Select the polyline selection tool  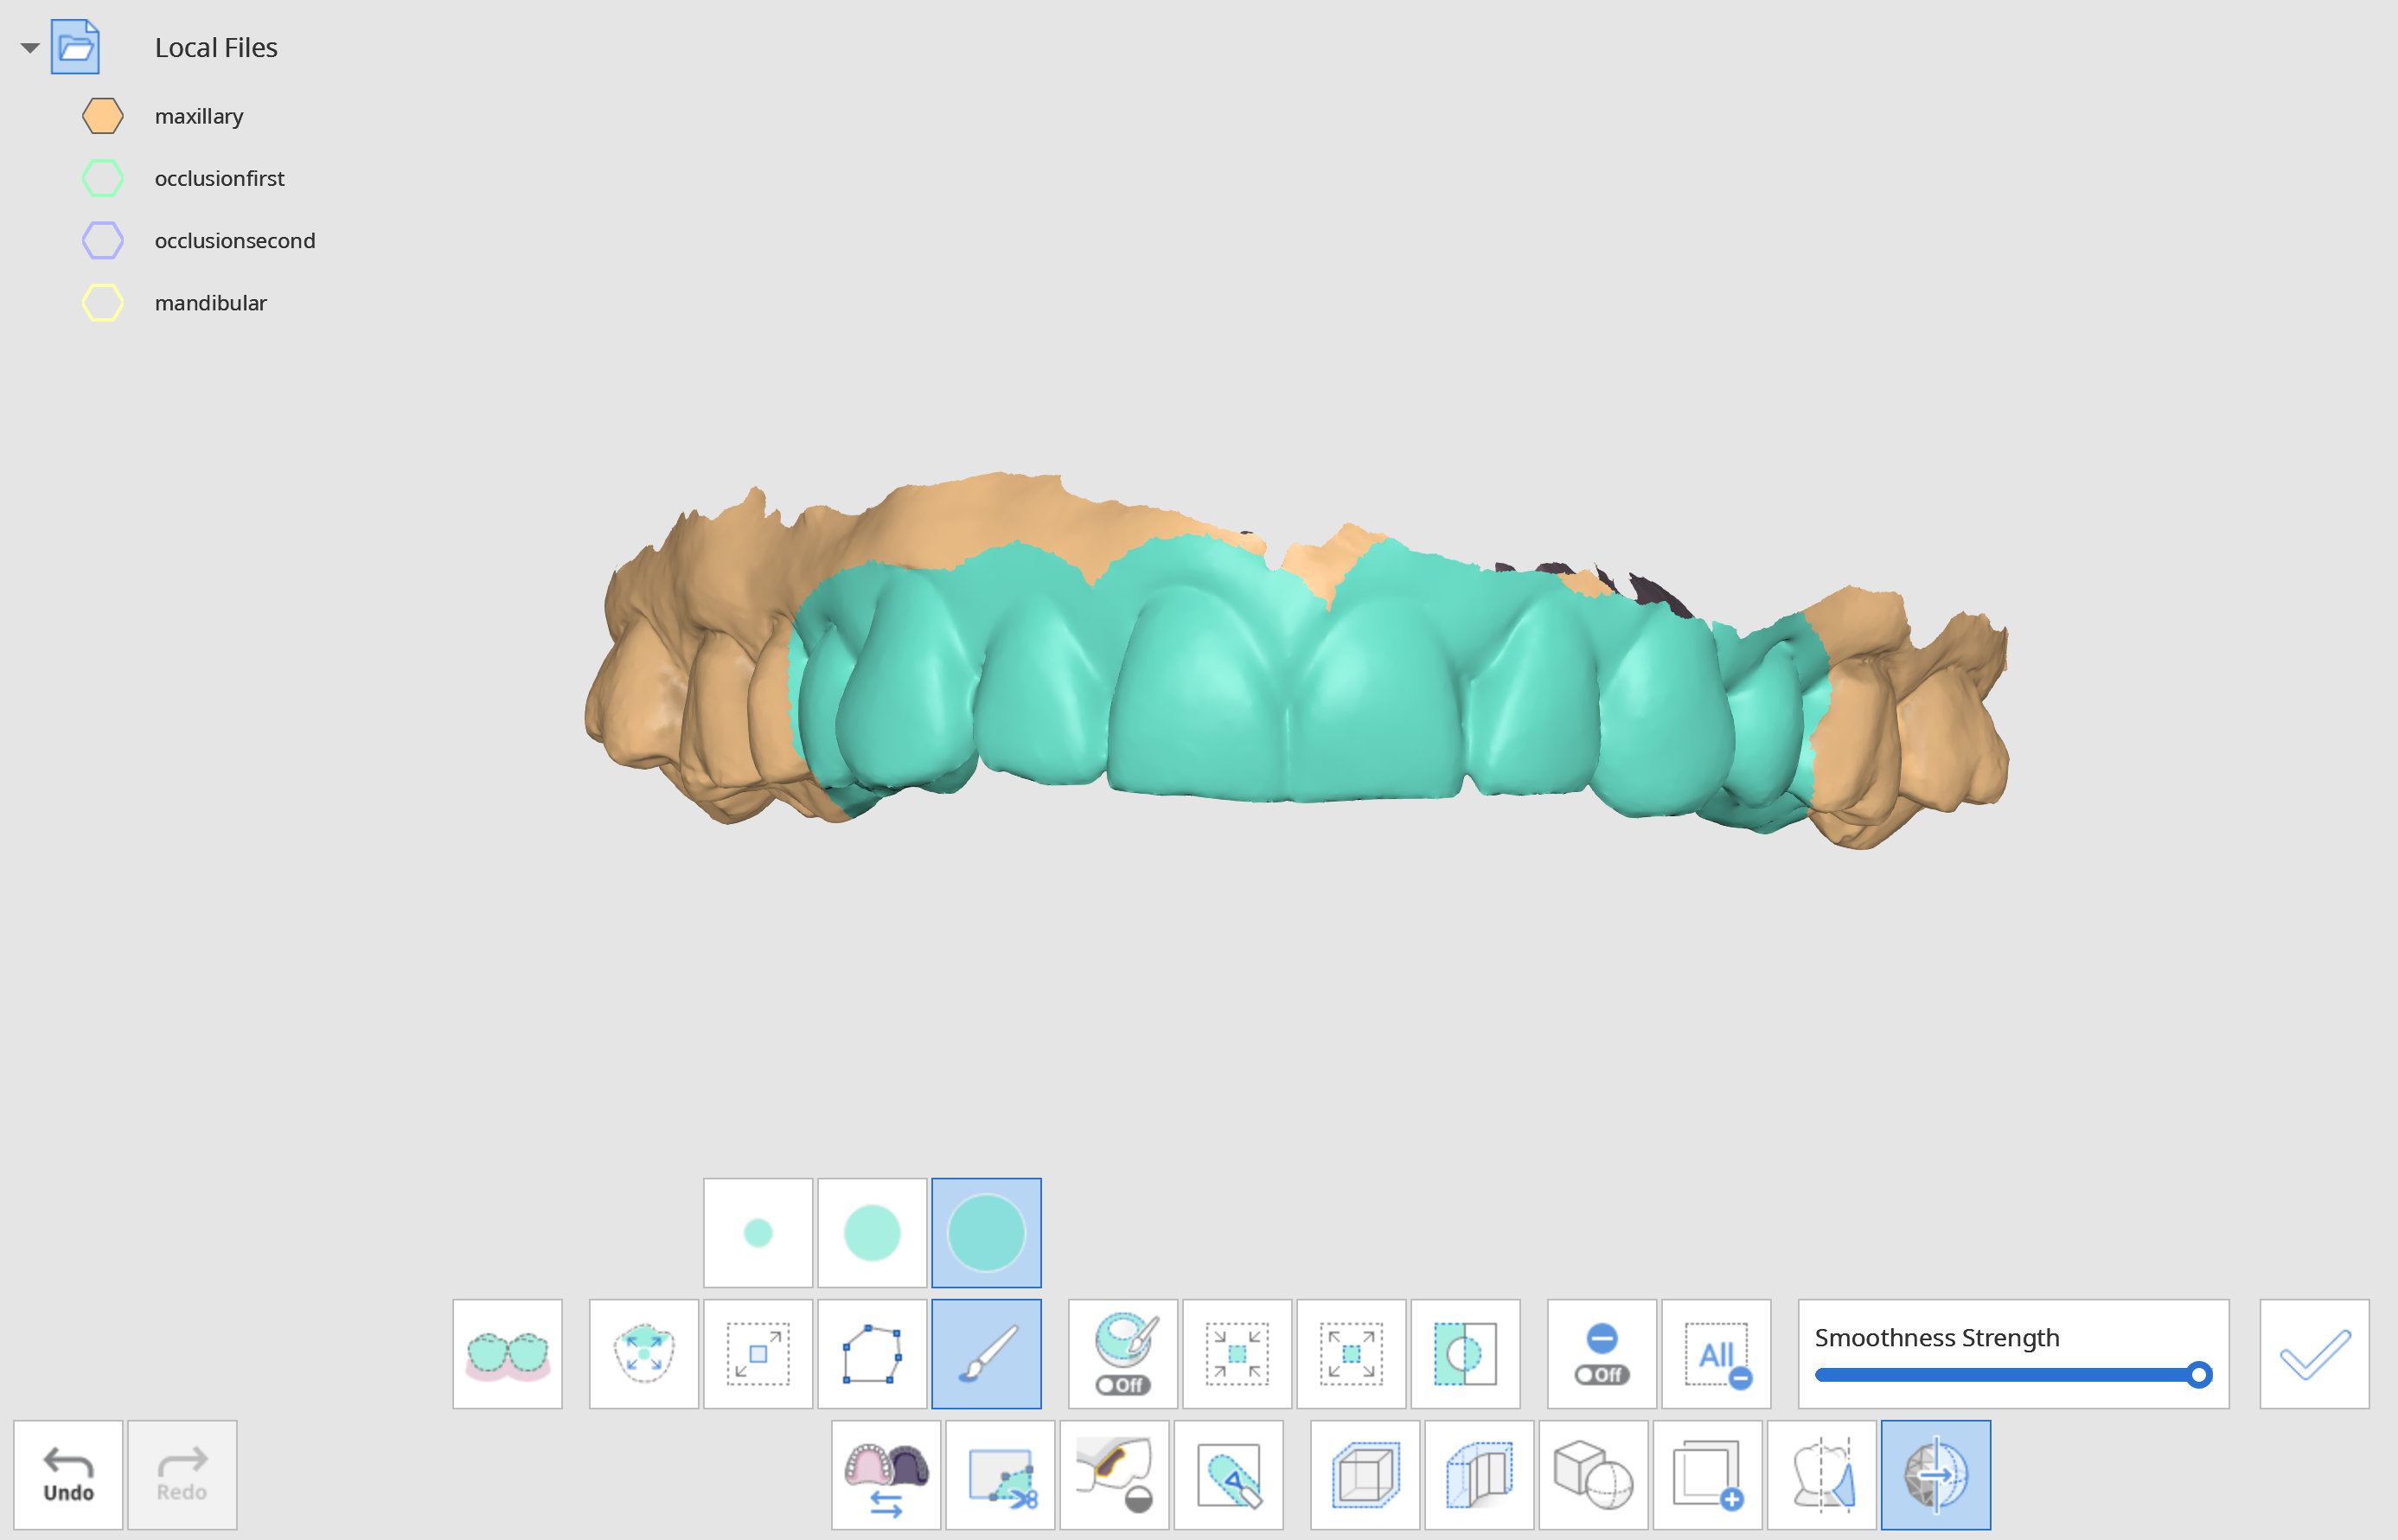tap(872, 1354)
